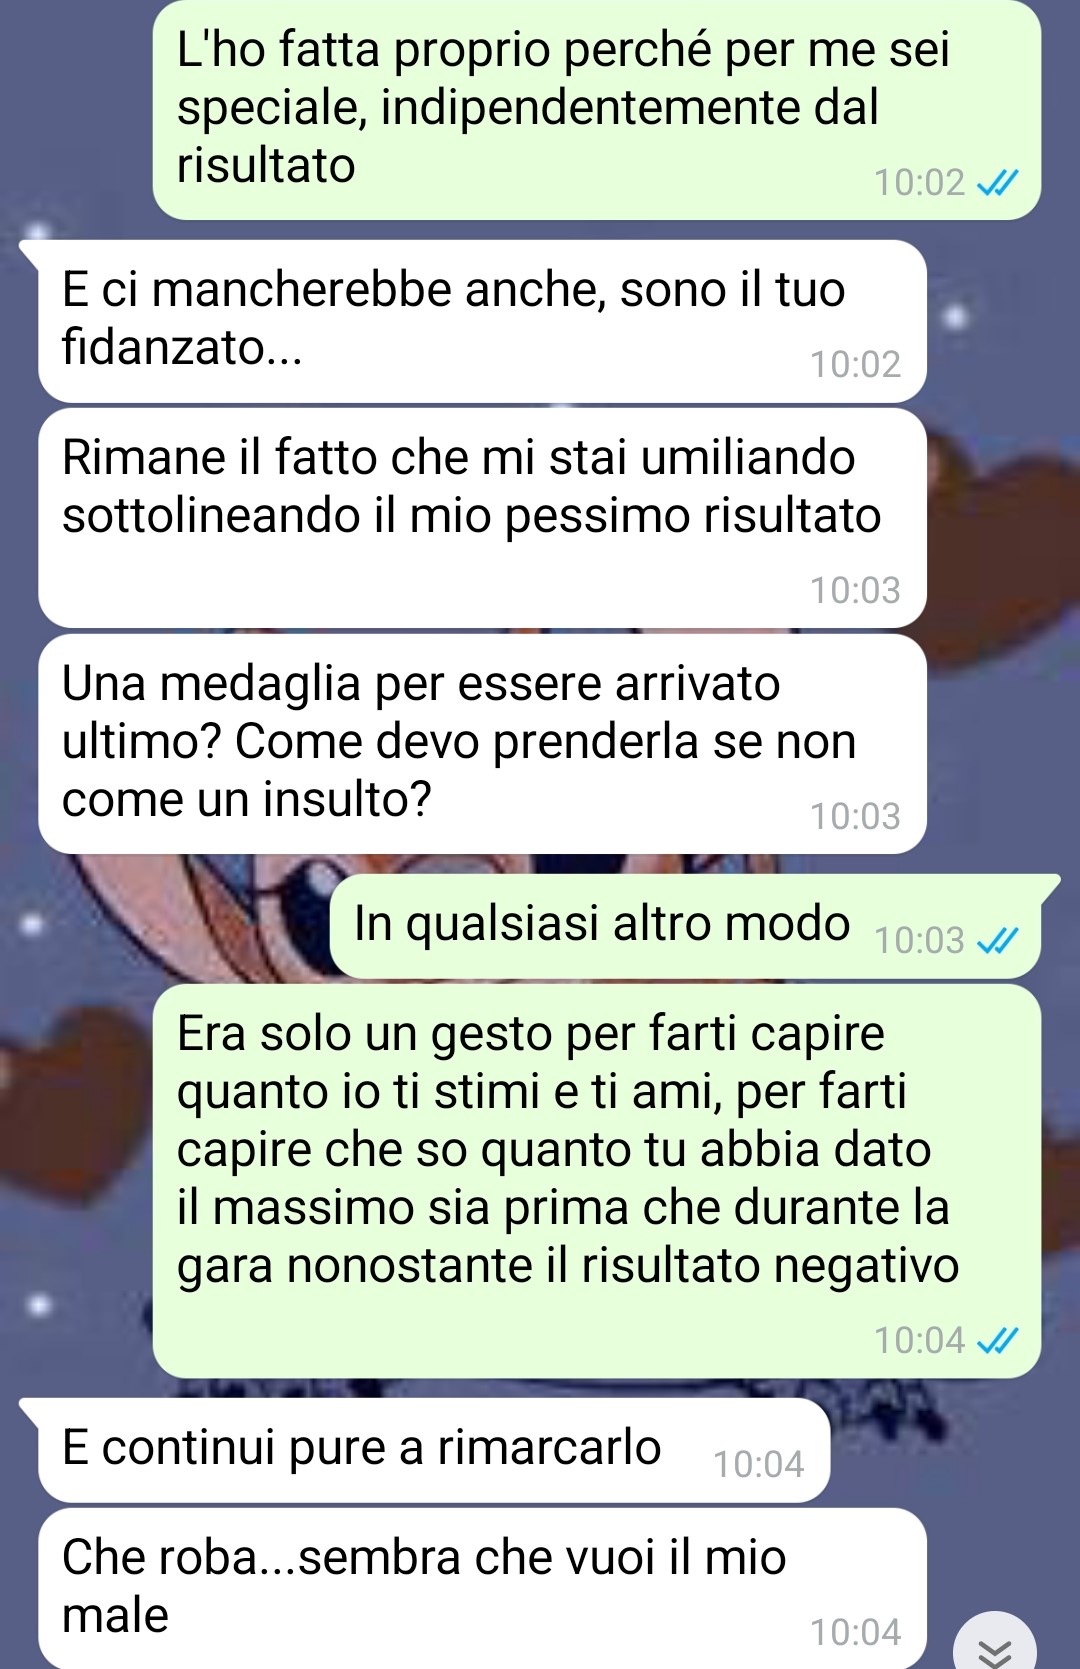Tap the 'Una medaglia per essere arrivato ultimo?' message
This screenshot has height=1669, width=1080.
pos(482,744)
